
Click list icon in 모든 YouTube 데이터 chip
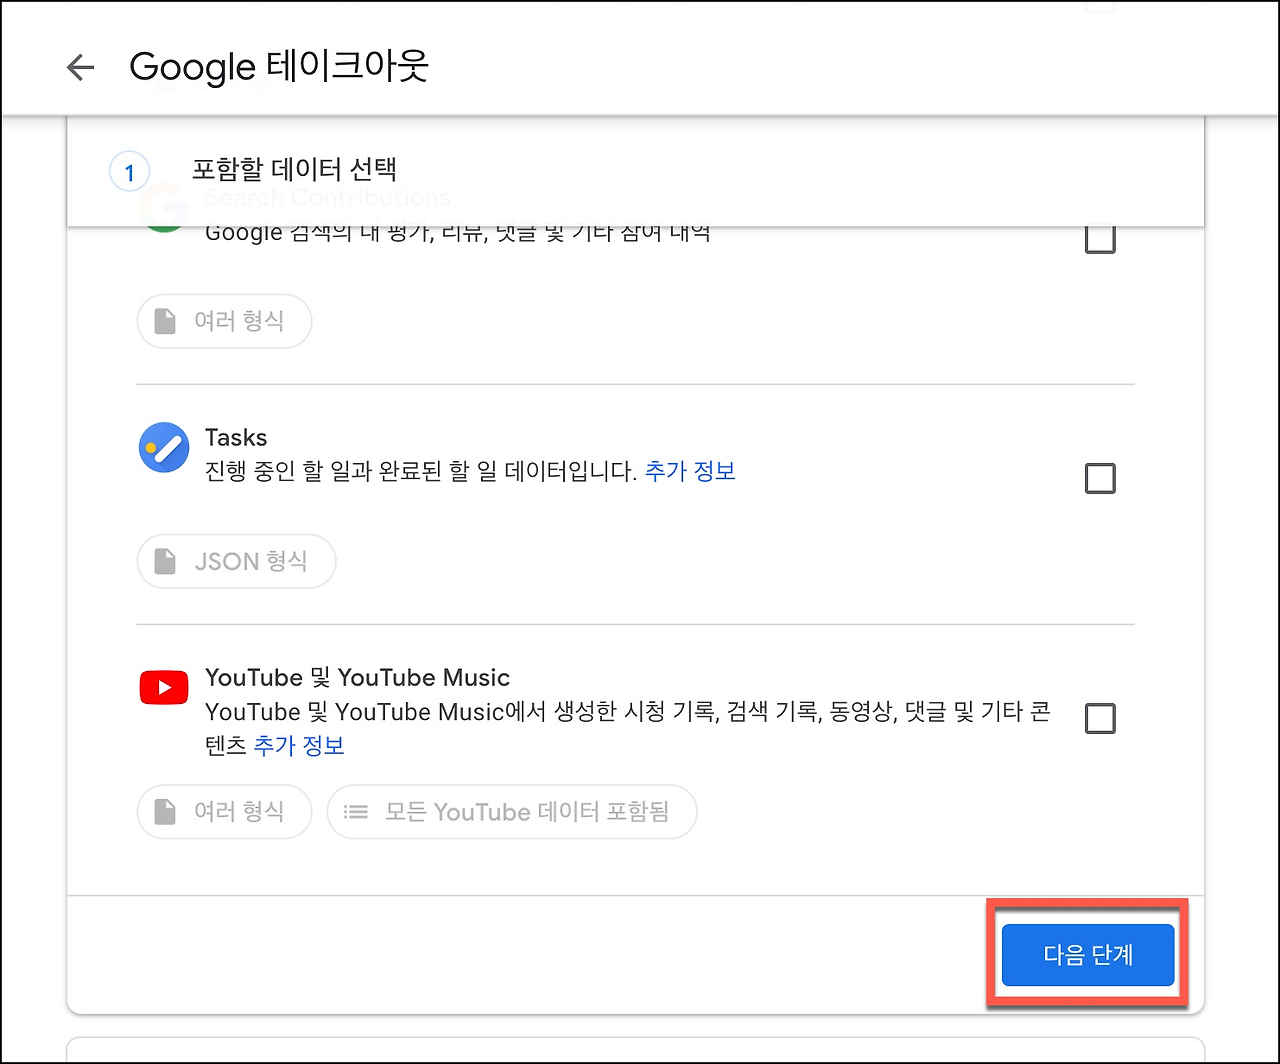356,812
